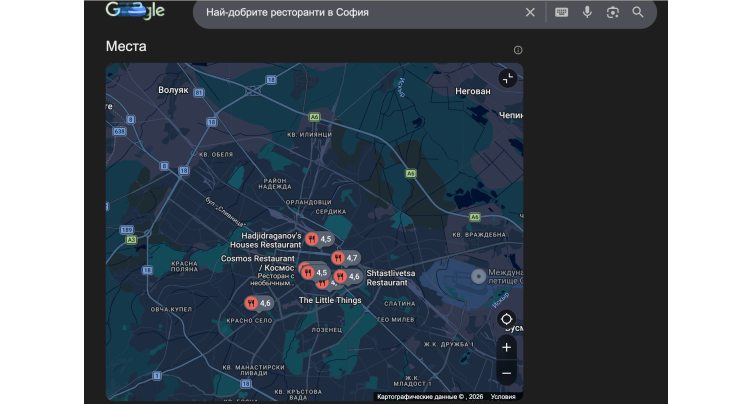The image size is (752, 404).
Task: Click the ОВЧА КУПЕЛ district label
Action: [x=171, y=309]
